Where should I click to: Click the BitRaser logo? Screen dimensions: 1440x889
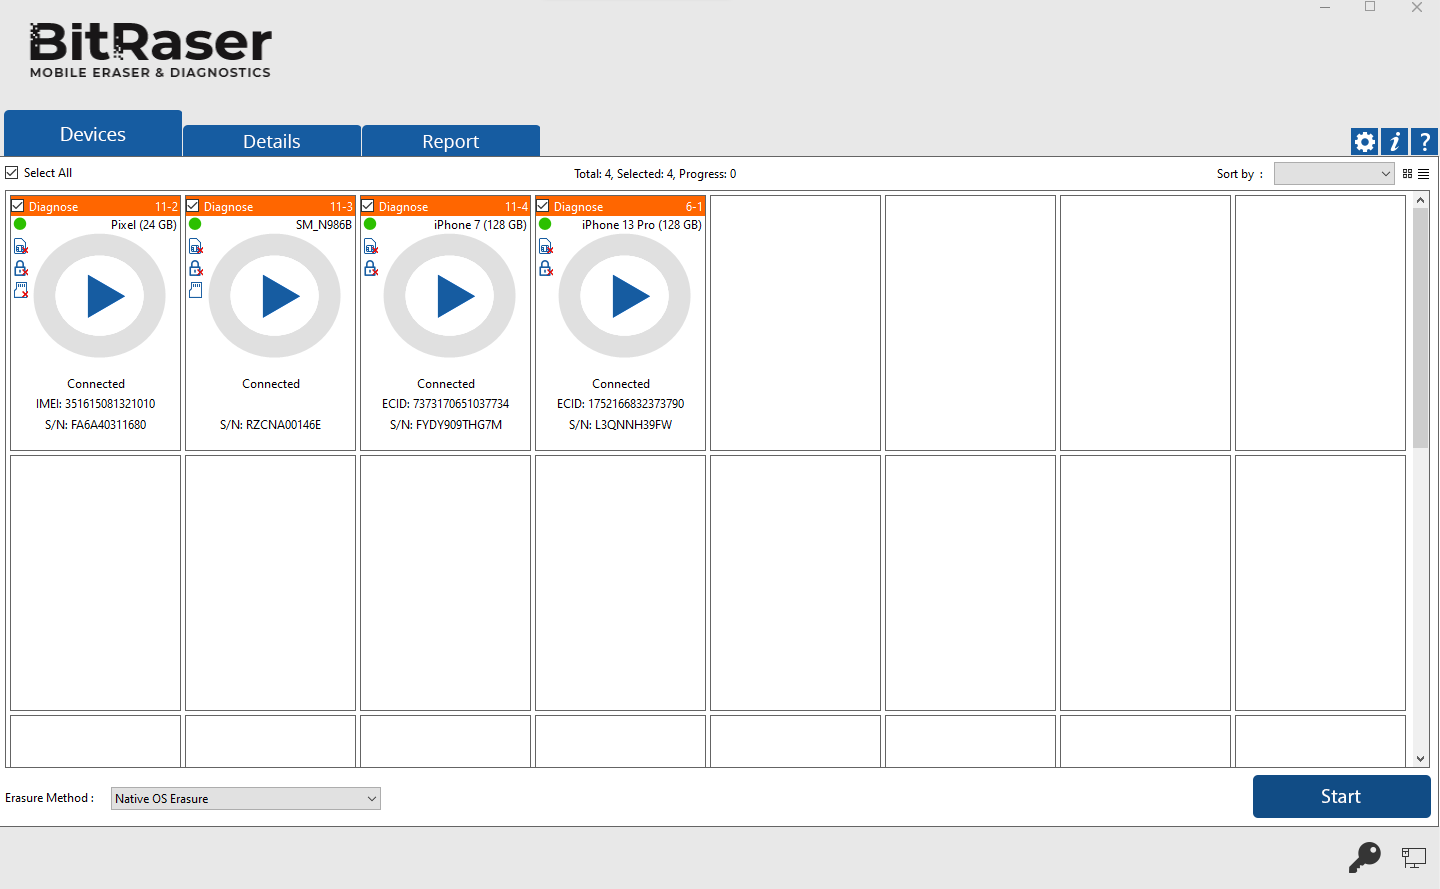click(150, 50)
